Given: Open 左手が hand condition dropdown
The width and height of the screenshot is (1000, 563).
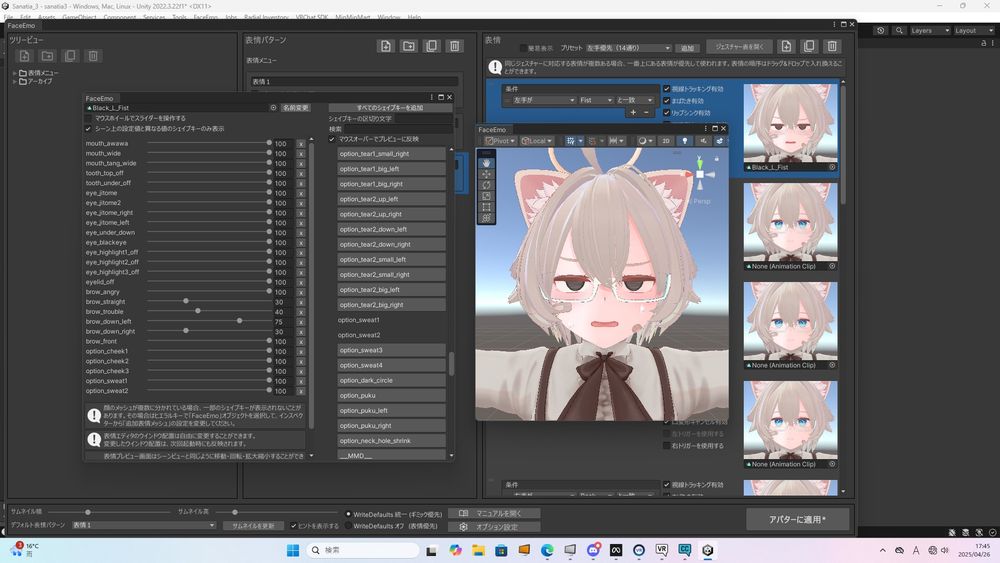Looking at the screenshot, I should tap(543, 100).
